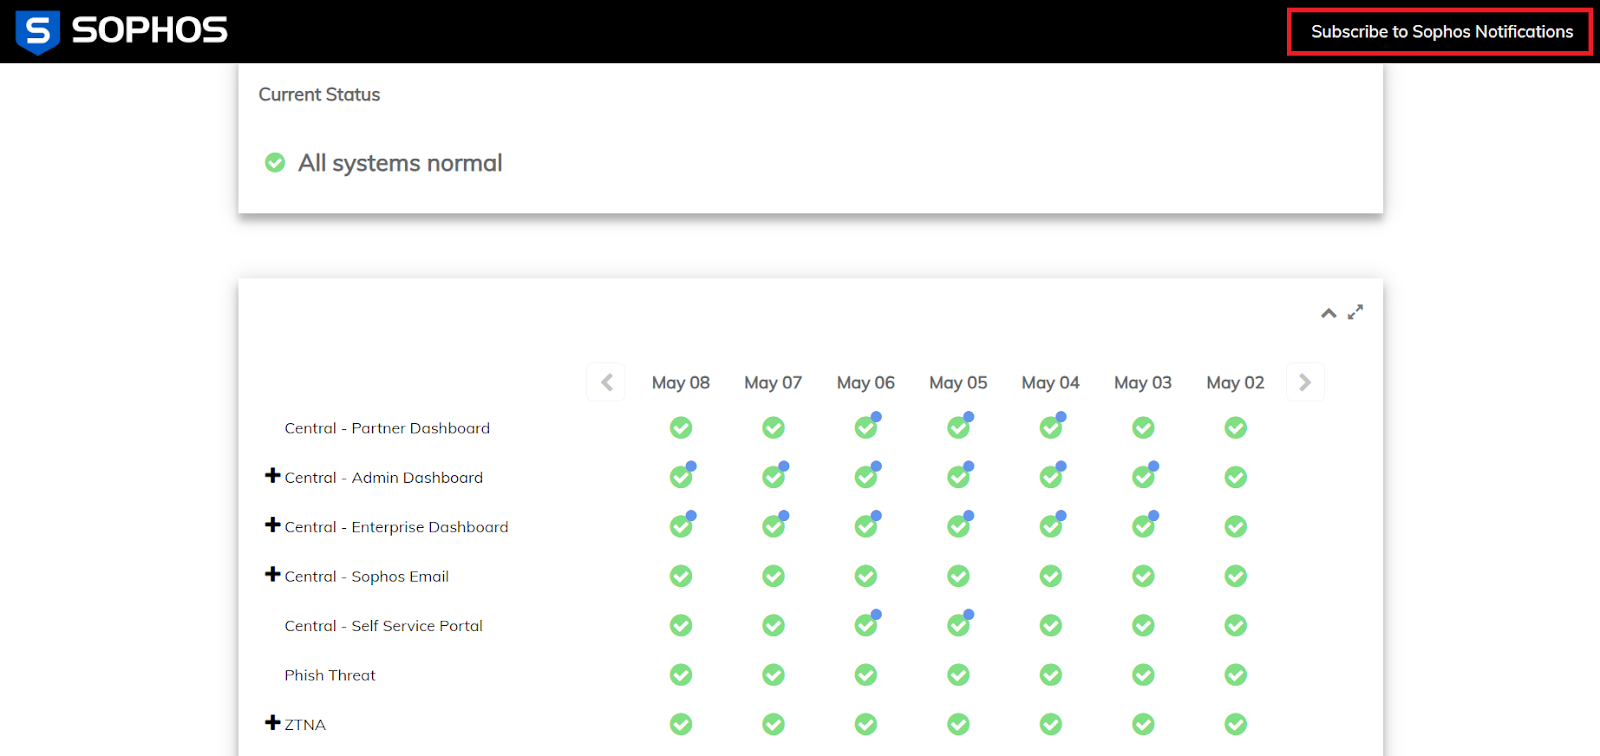The height and width of the screenshot is (756, 1600).
Task: Click the All systems normal status indicator
Action: [x=275, y=162]
